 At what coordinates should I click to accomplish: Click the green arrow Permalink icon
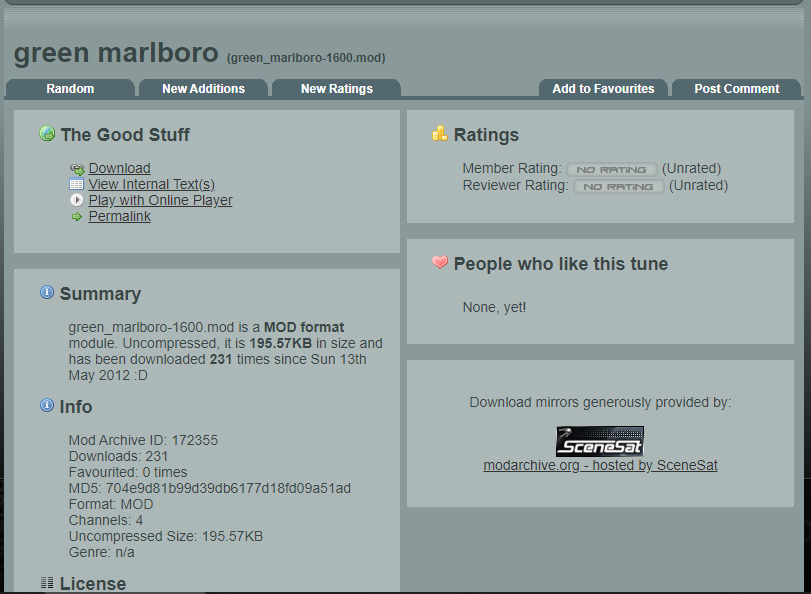pos(77,217)
